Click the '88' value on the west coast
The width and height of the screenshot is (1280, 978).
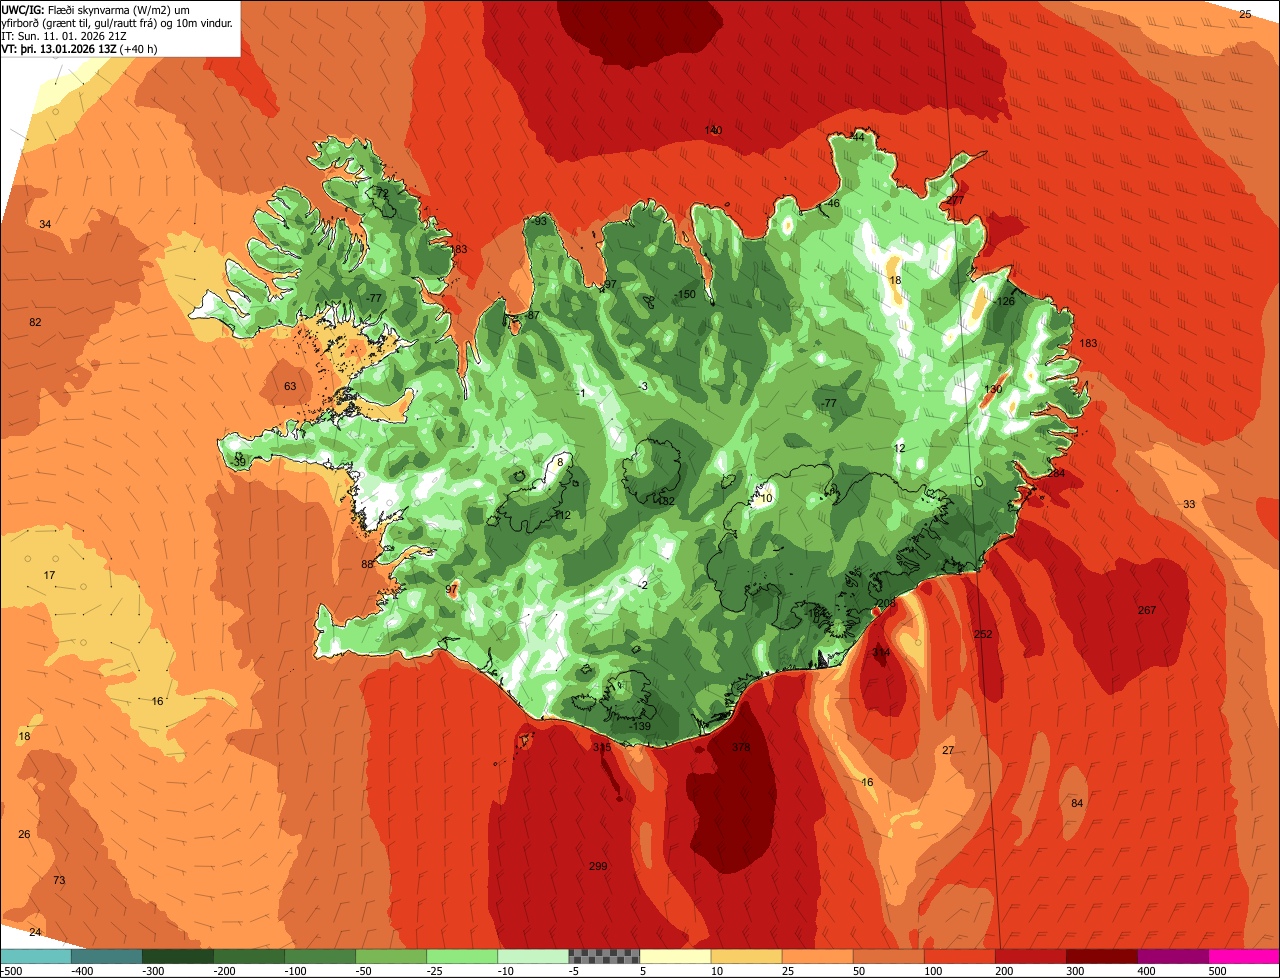click(367, 565)
